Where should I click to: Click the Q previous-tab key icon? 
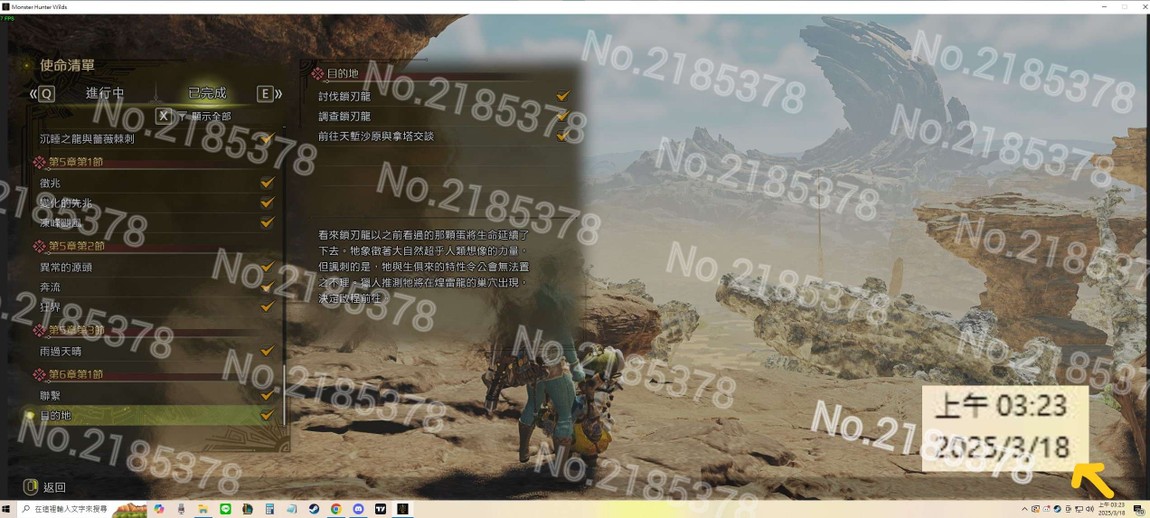[47, 94]
